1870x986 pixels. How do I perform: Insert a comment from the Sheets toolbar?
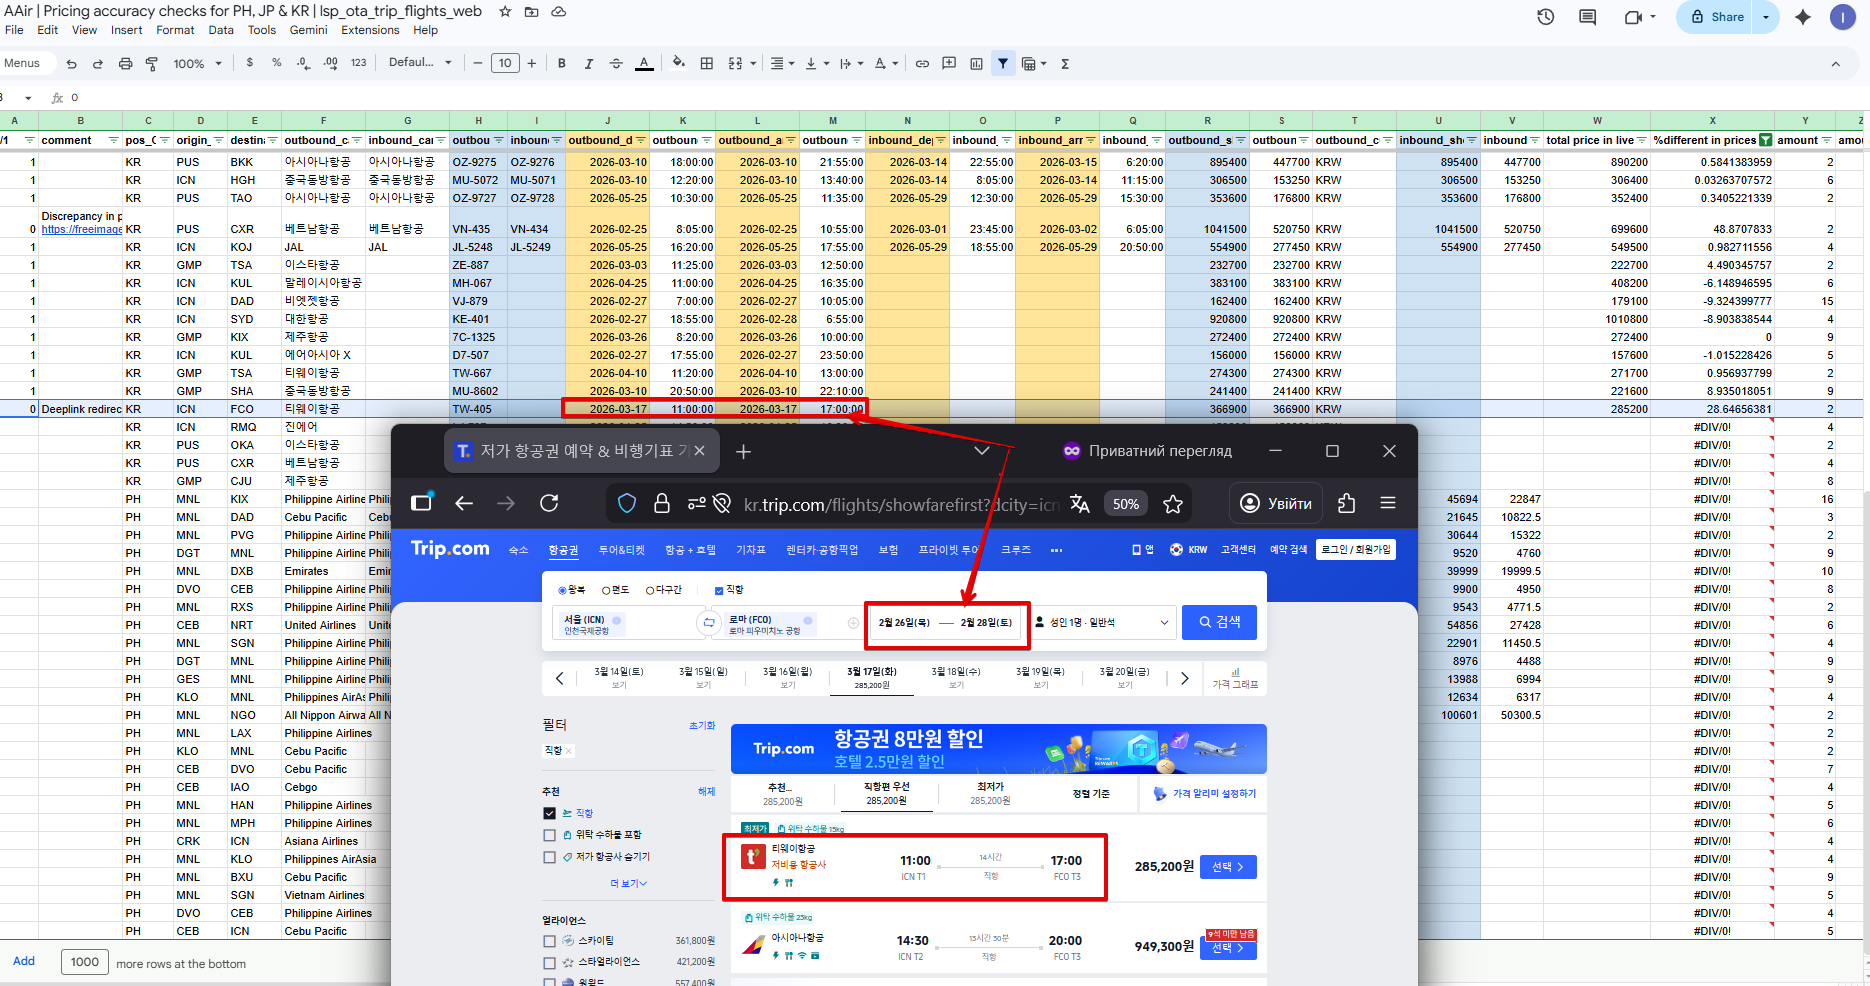pos(949,64)
